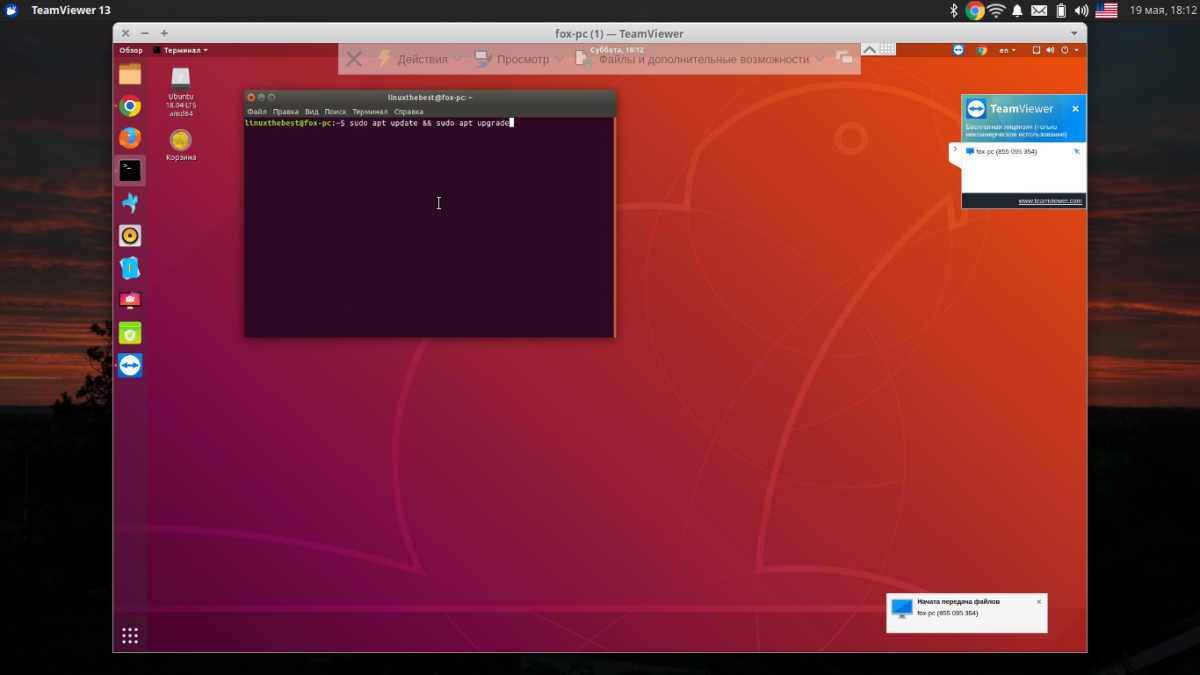Click the Корзина trash icon on the desktop
This screenshot has height=675, width=1200.
point(181,141)
